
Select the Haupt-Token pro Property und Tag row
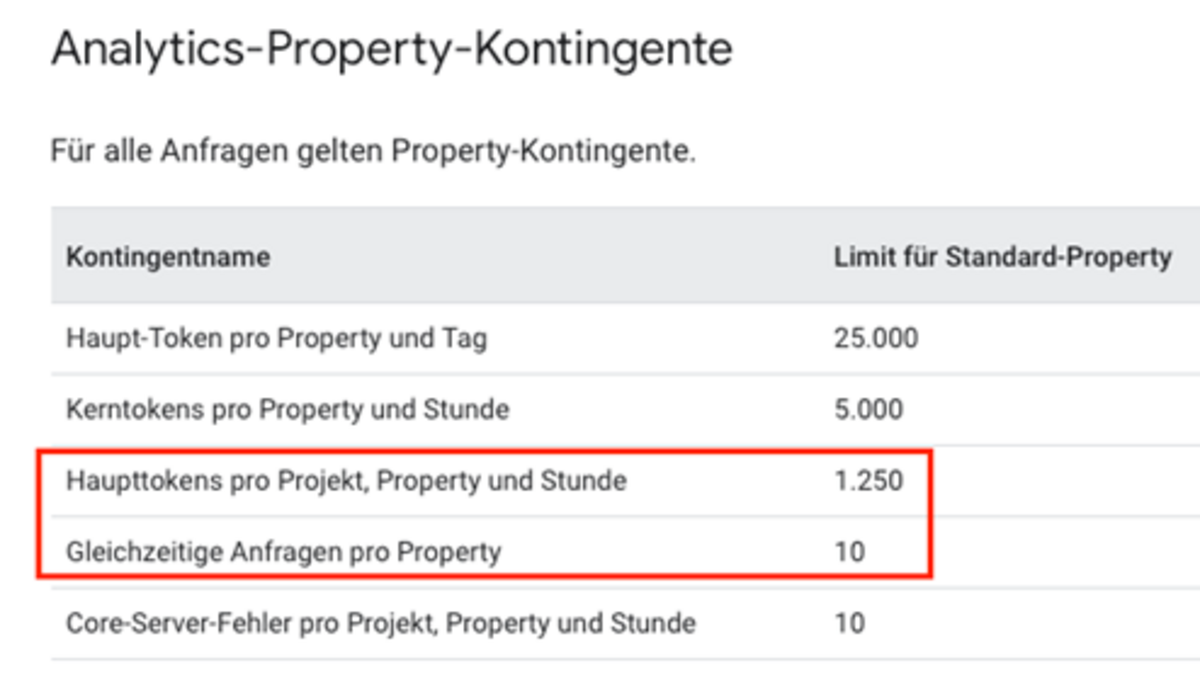[x=625, y=339]
